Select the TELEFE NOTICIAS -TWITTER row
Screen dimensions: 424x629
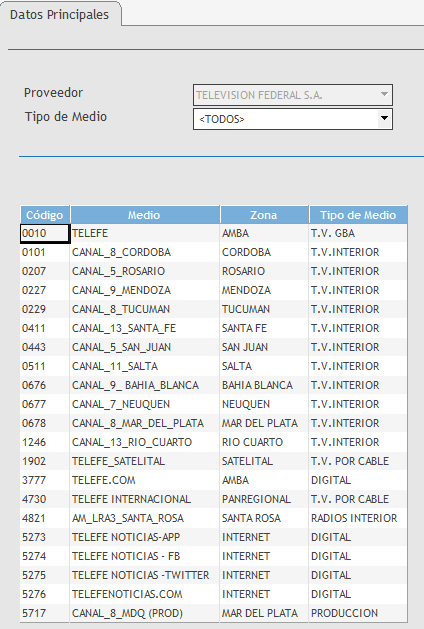pyautogui.click(x=213, y=575)
